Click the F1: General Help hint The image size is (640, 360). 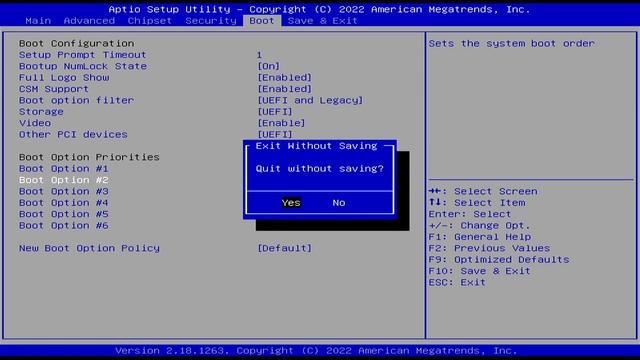[480, 237]
